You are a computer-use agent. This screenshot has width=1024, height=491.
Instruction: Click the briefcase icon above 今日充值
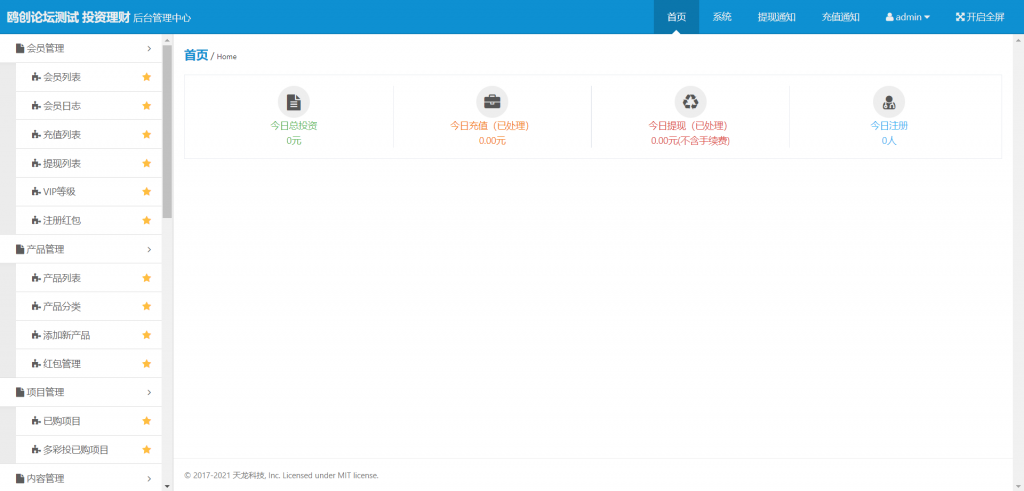pos(492,102)
